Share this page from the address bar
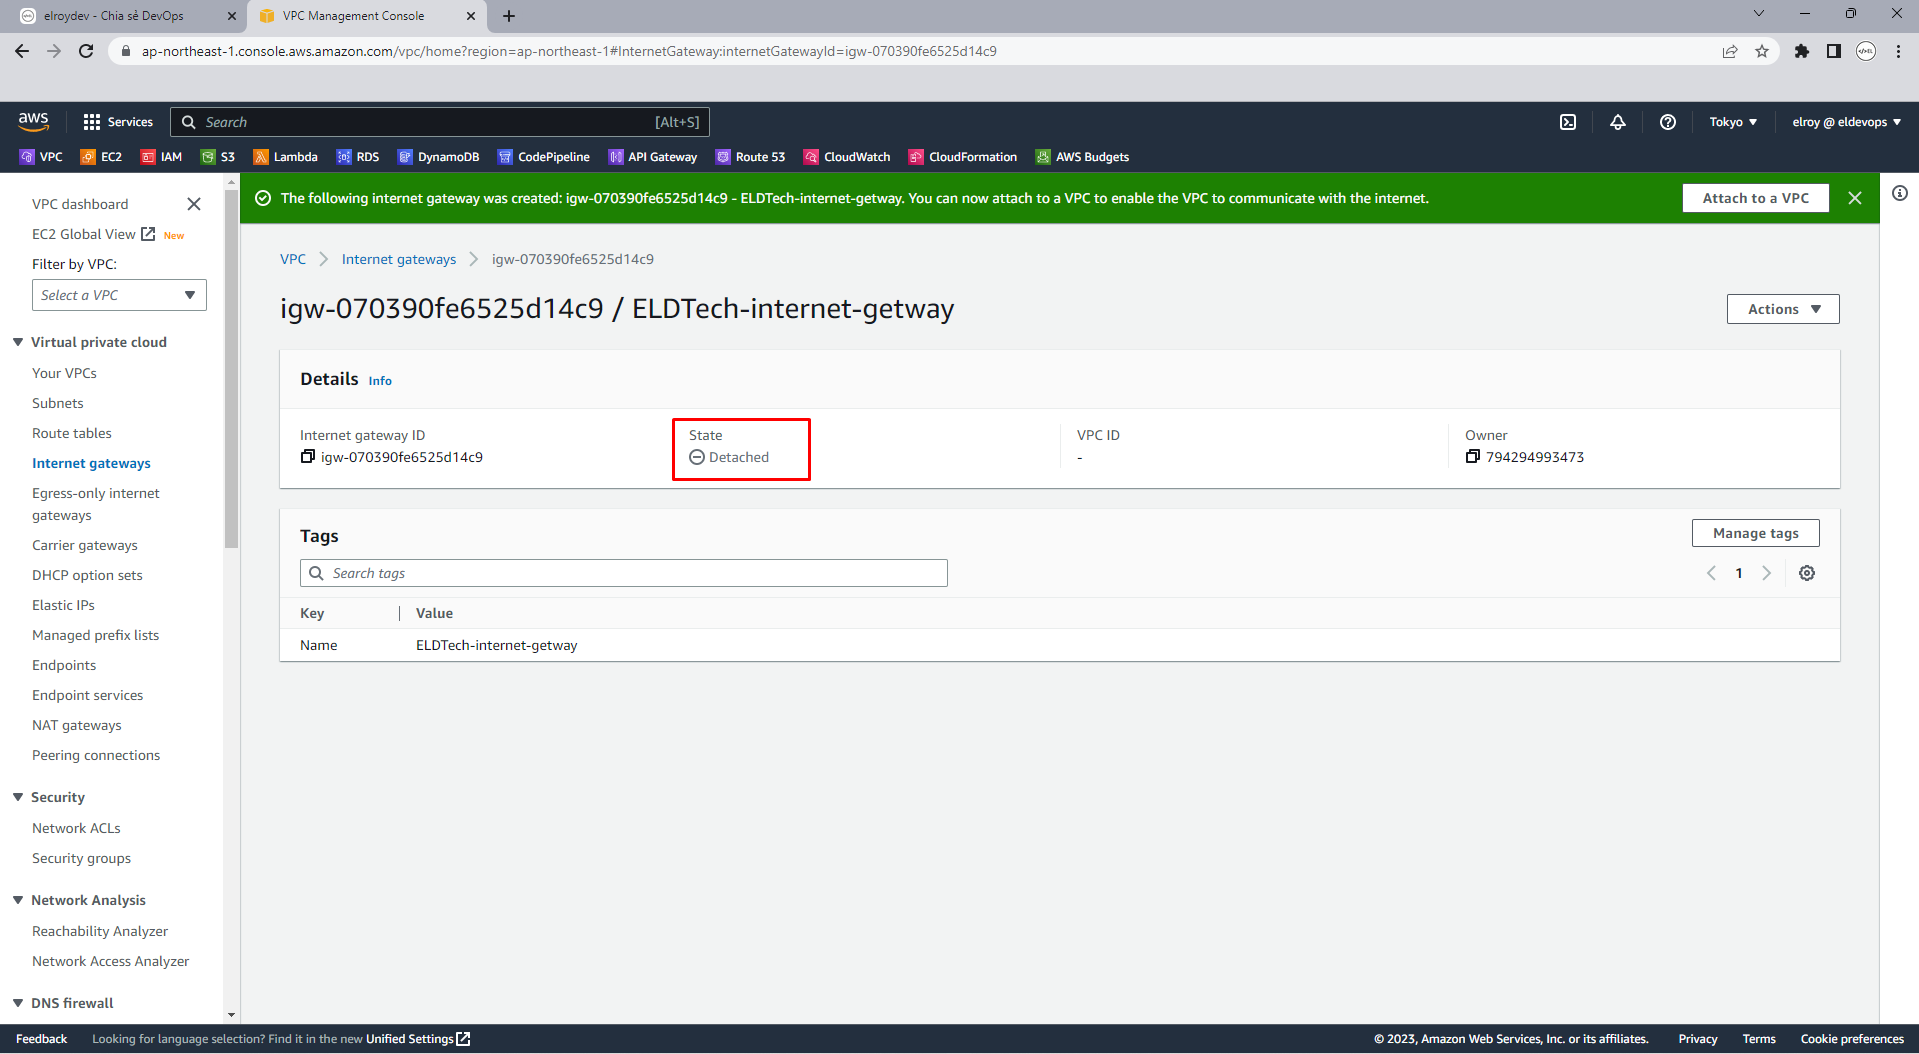 [x=1730, y=51]
